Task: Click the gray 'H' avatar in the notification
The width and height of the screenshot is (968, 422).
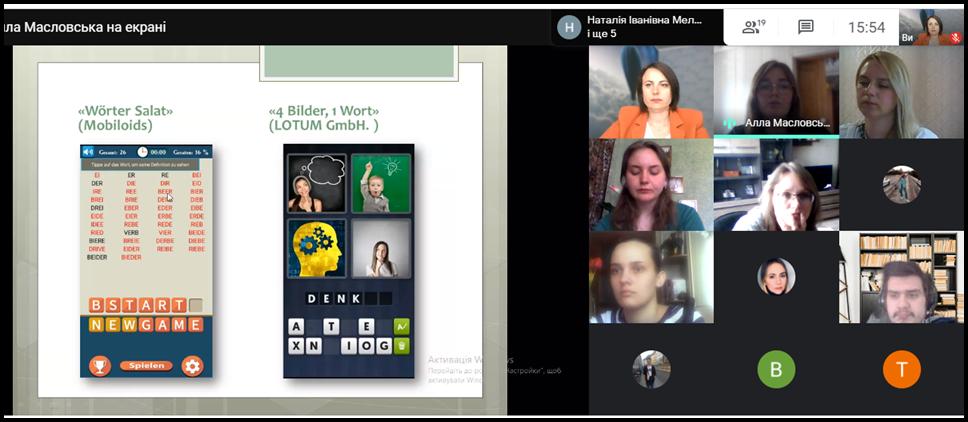Action: pyautogui.click(x=569, y=27)
